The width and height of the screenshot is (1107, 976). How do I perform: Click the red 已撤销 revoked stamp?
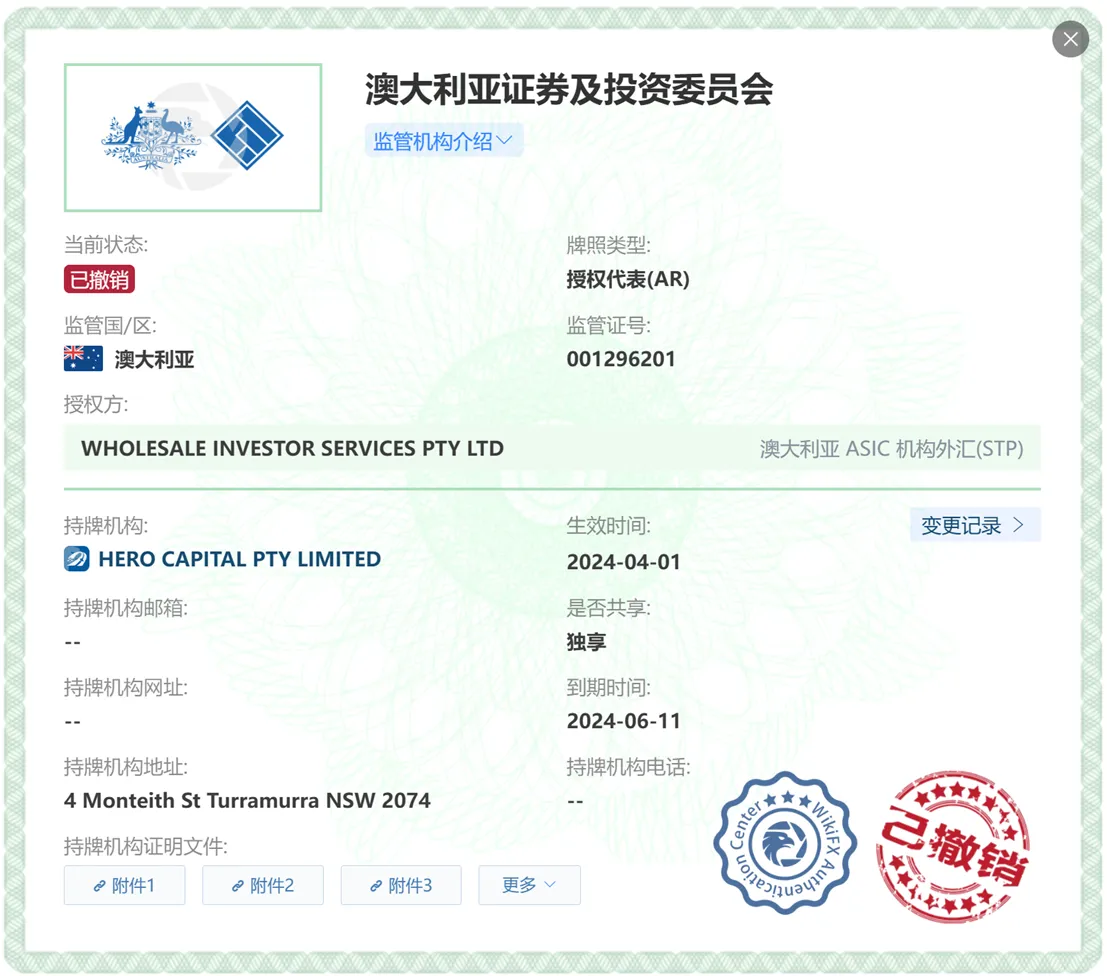pos(952,846)
